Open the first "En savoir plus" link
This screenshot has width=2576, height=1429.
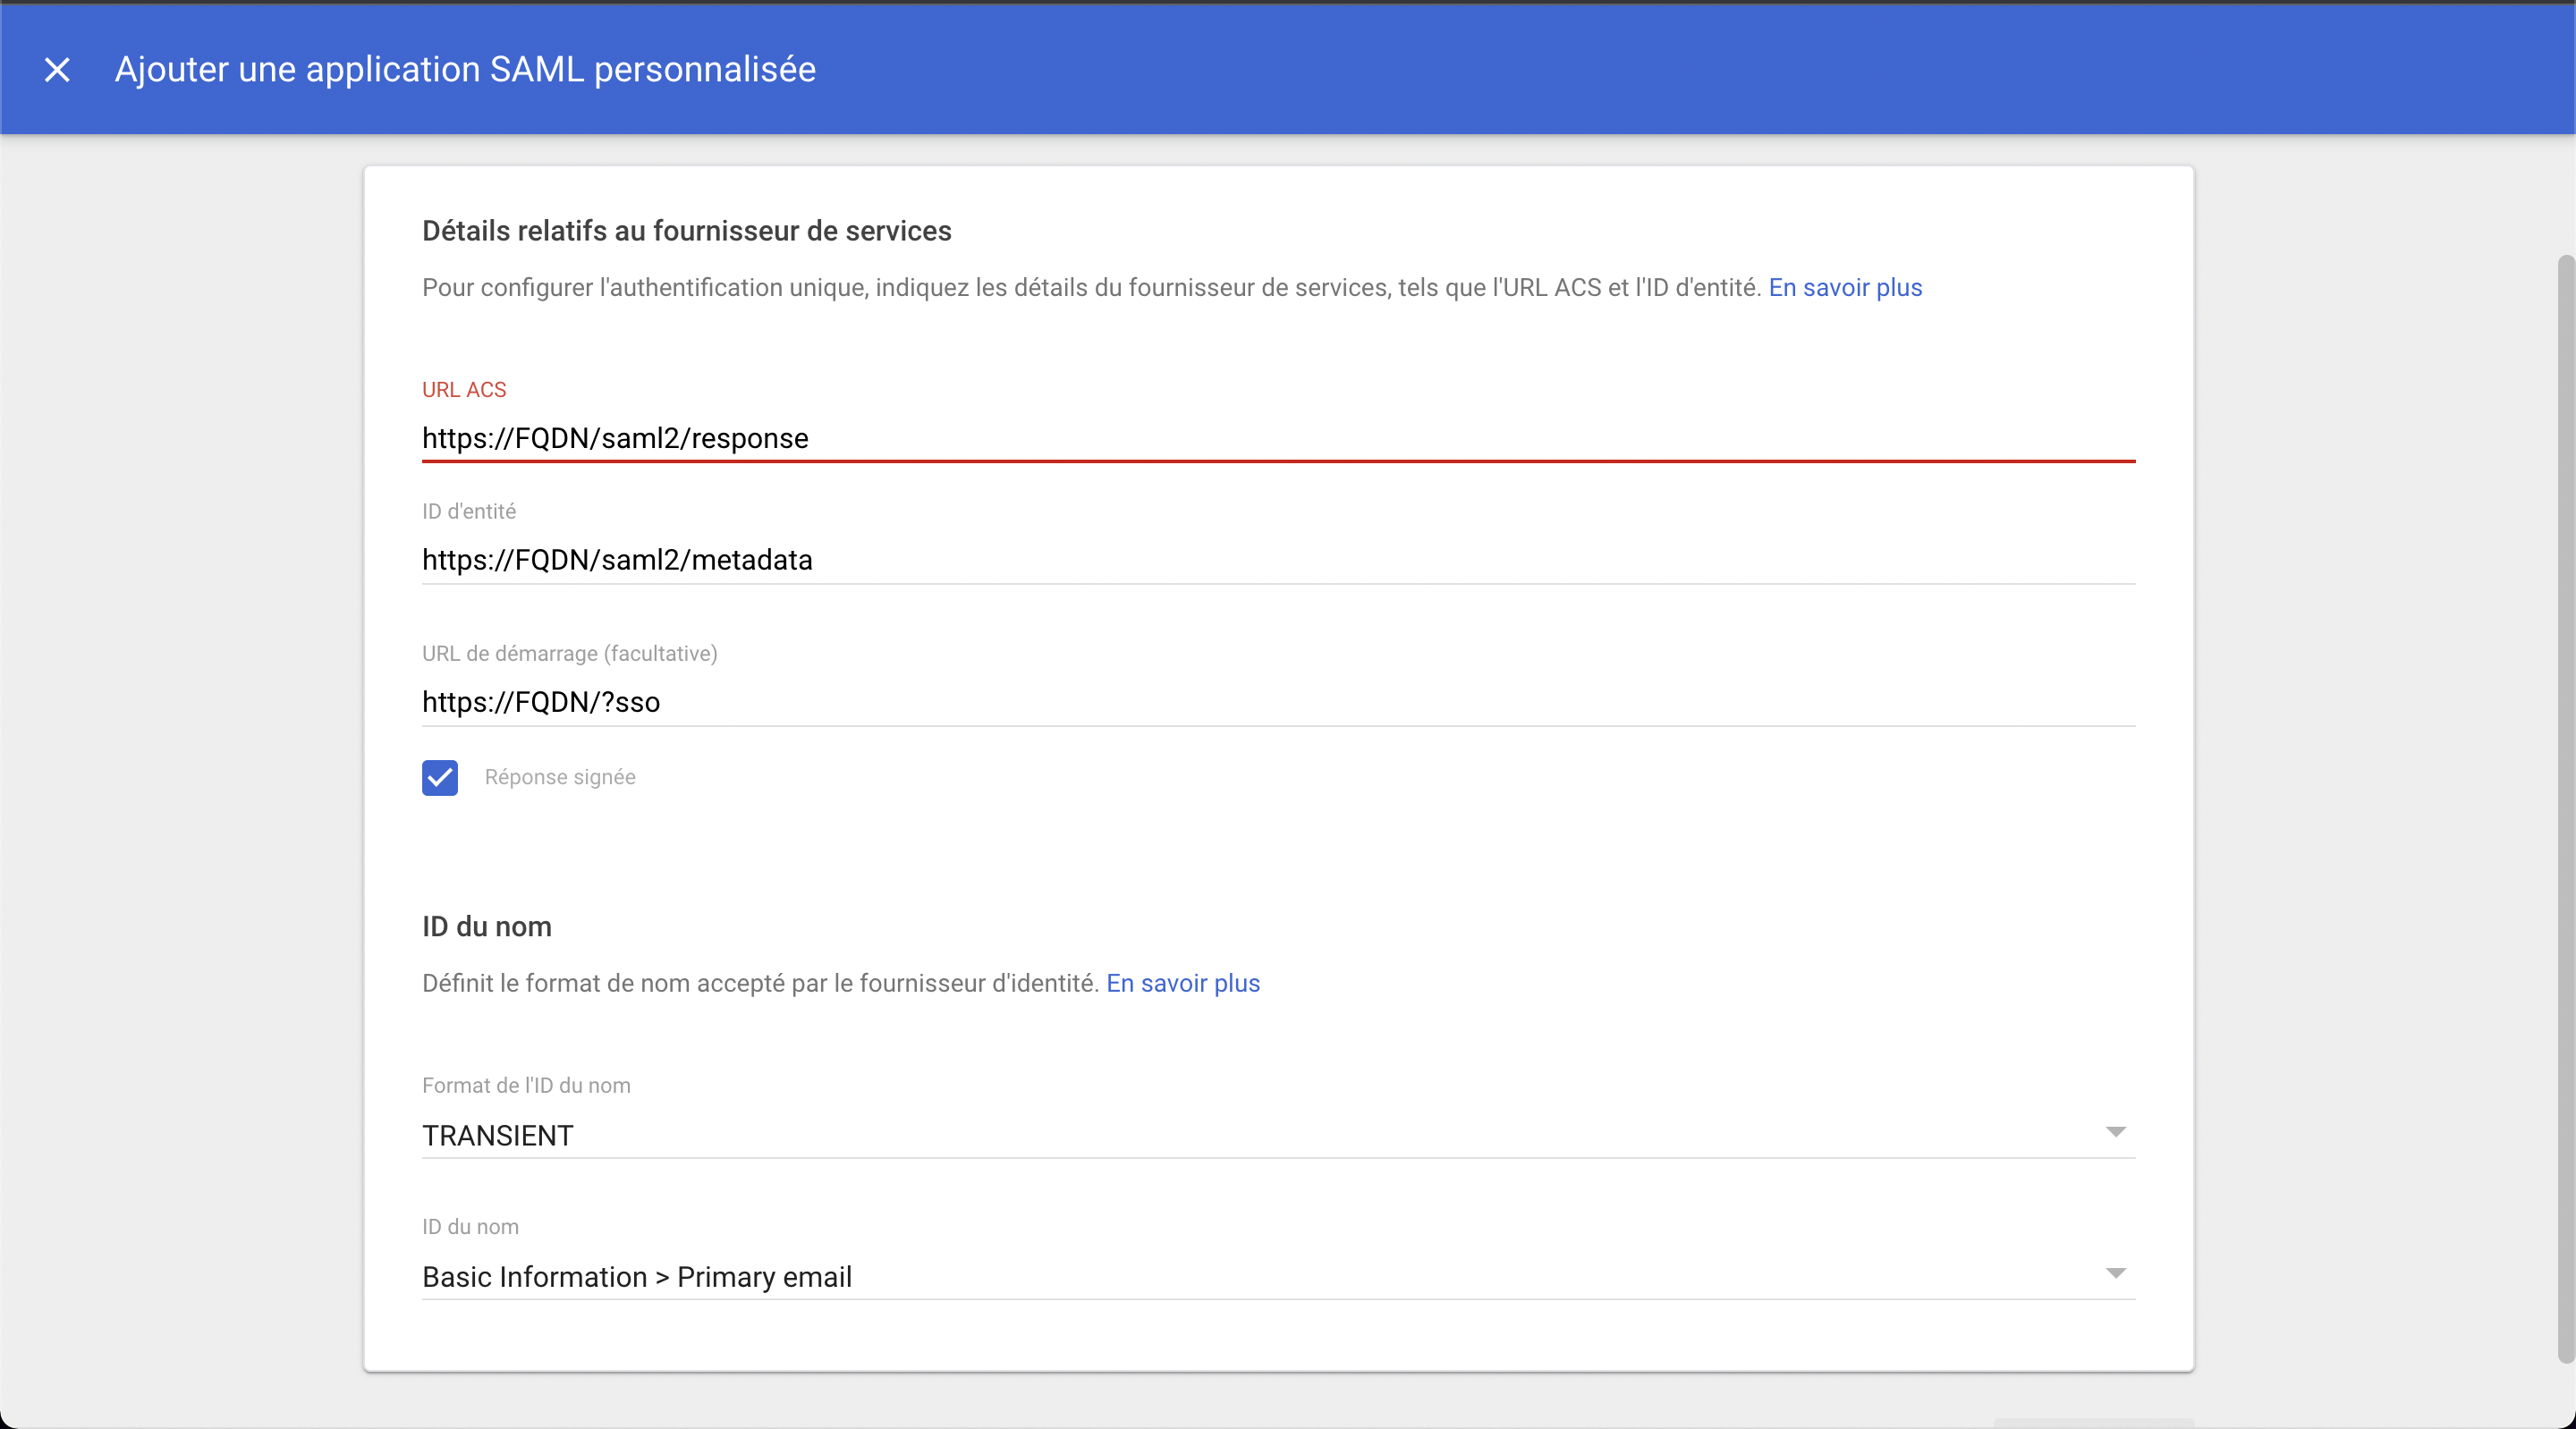(x=1845, y=288)
